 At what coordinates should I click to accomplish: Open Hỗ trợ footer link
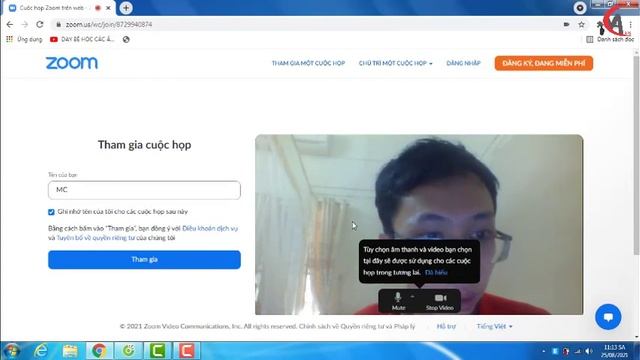click(446, 326)
